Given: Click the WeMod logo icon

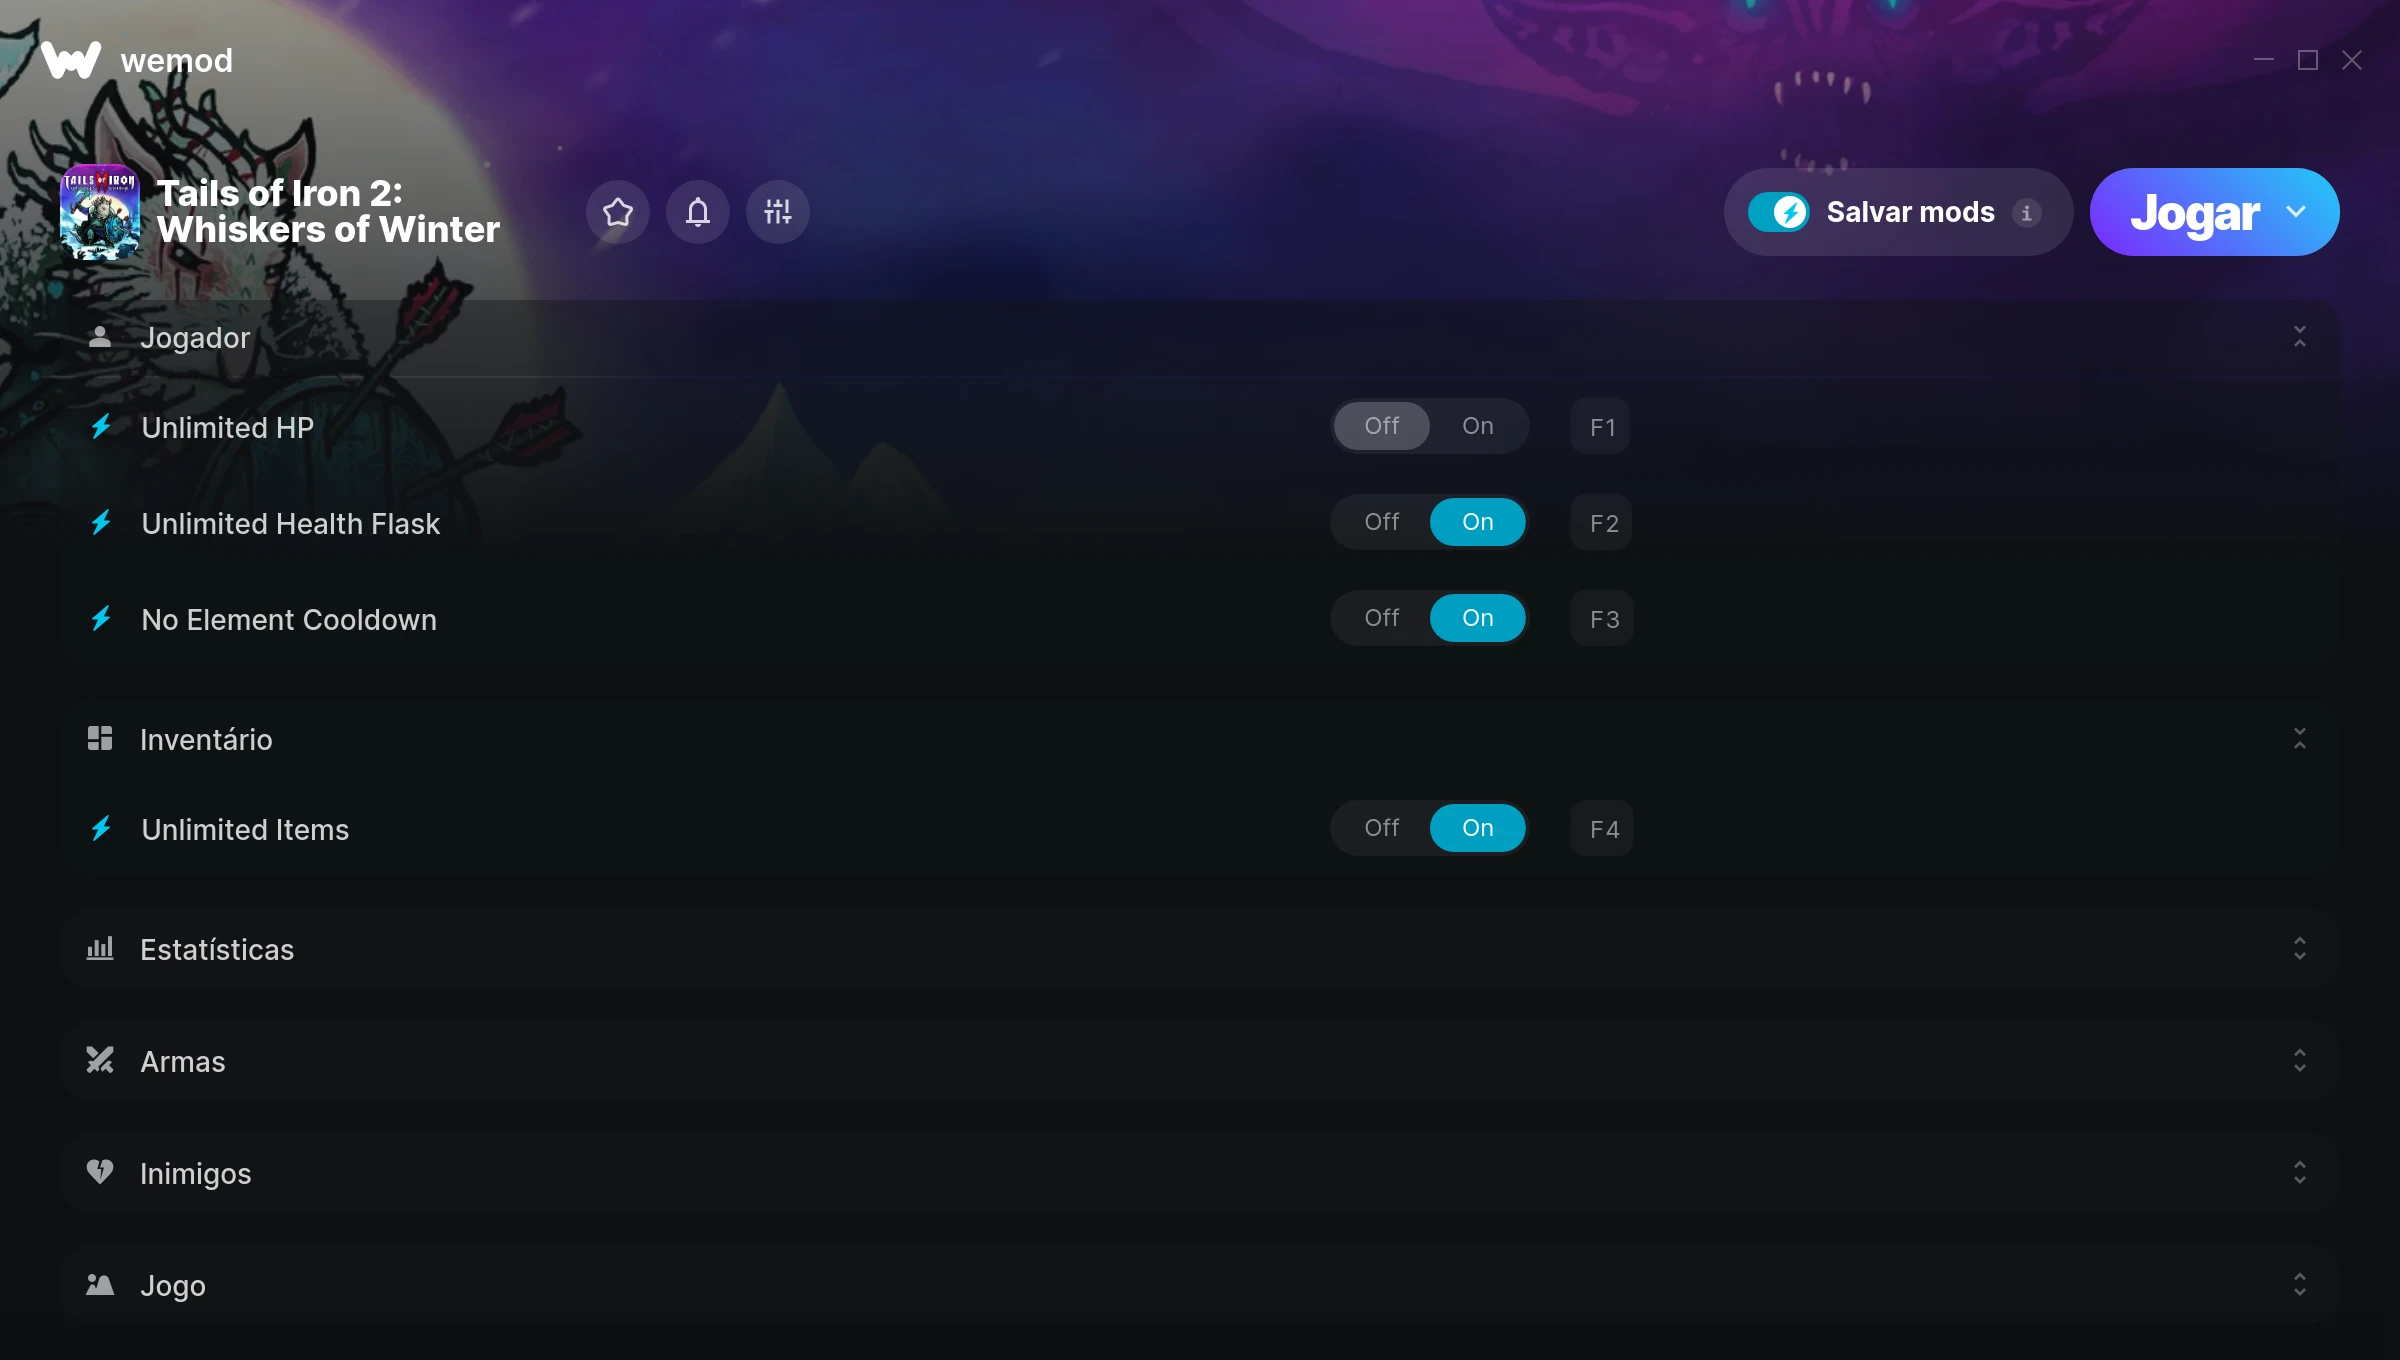Looking at the screenshot, I should tap(71, 60).
